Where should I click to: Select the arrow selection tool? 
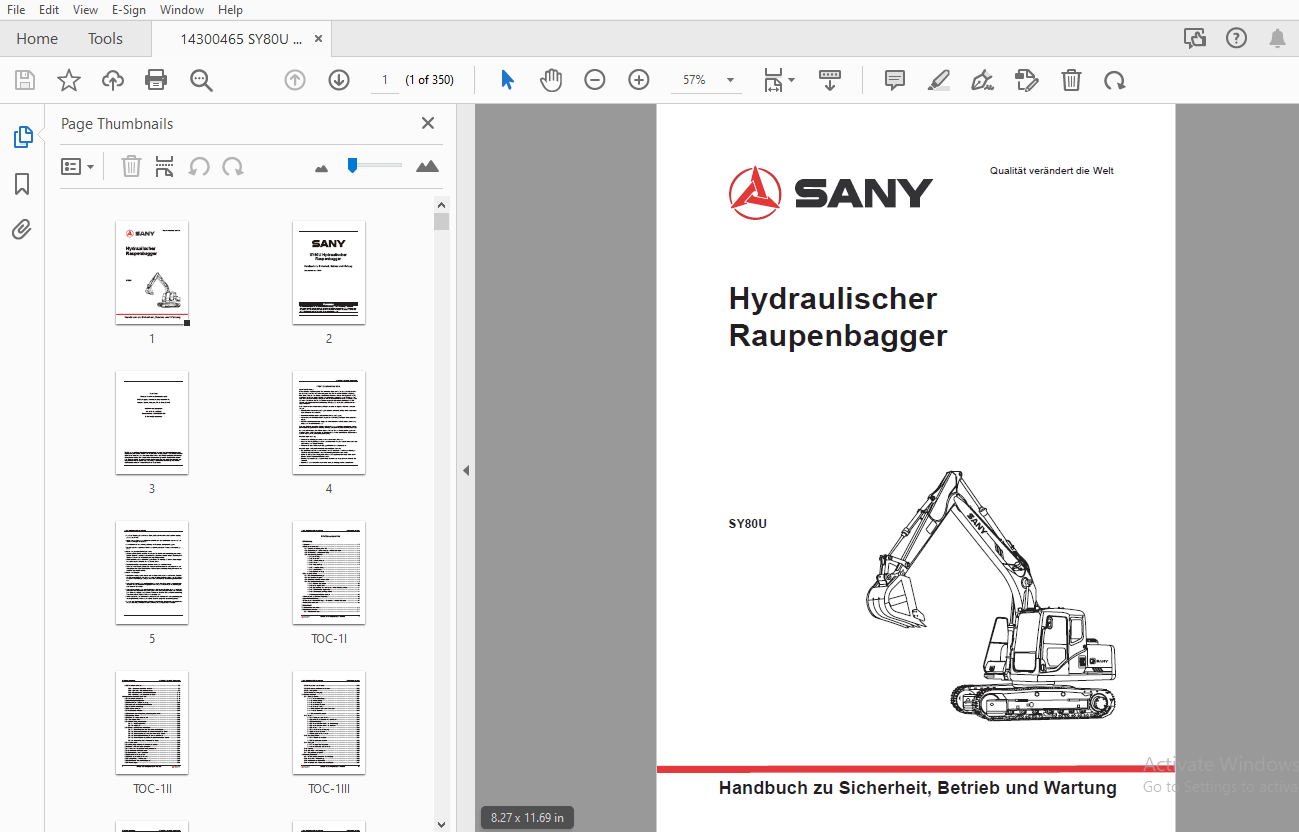507,80
